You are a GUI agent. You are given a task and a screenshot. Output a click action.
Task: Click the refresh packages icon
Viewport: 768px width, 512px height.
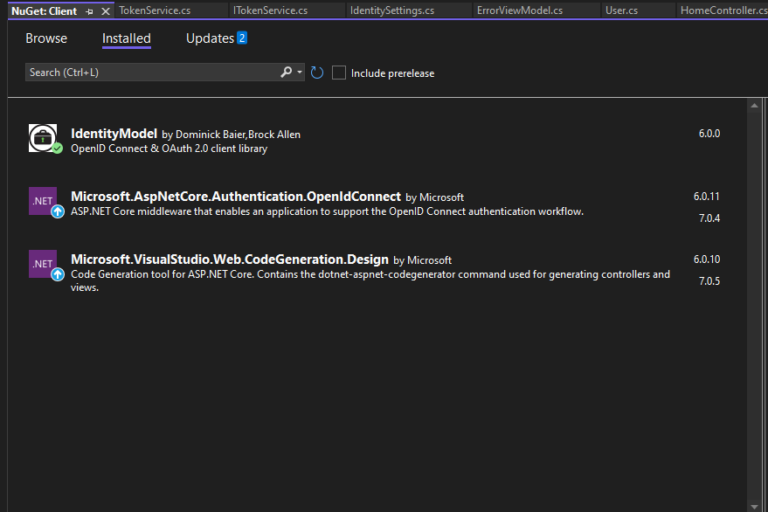pos(317,73)
